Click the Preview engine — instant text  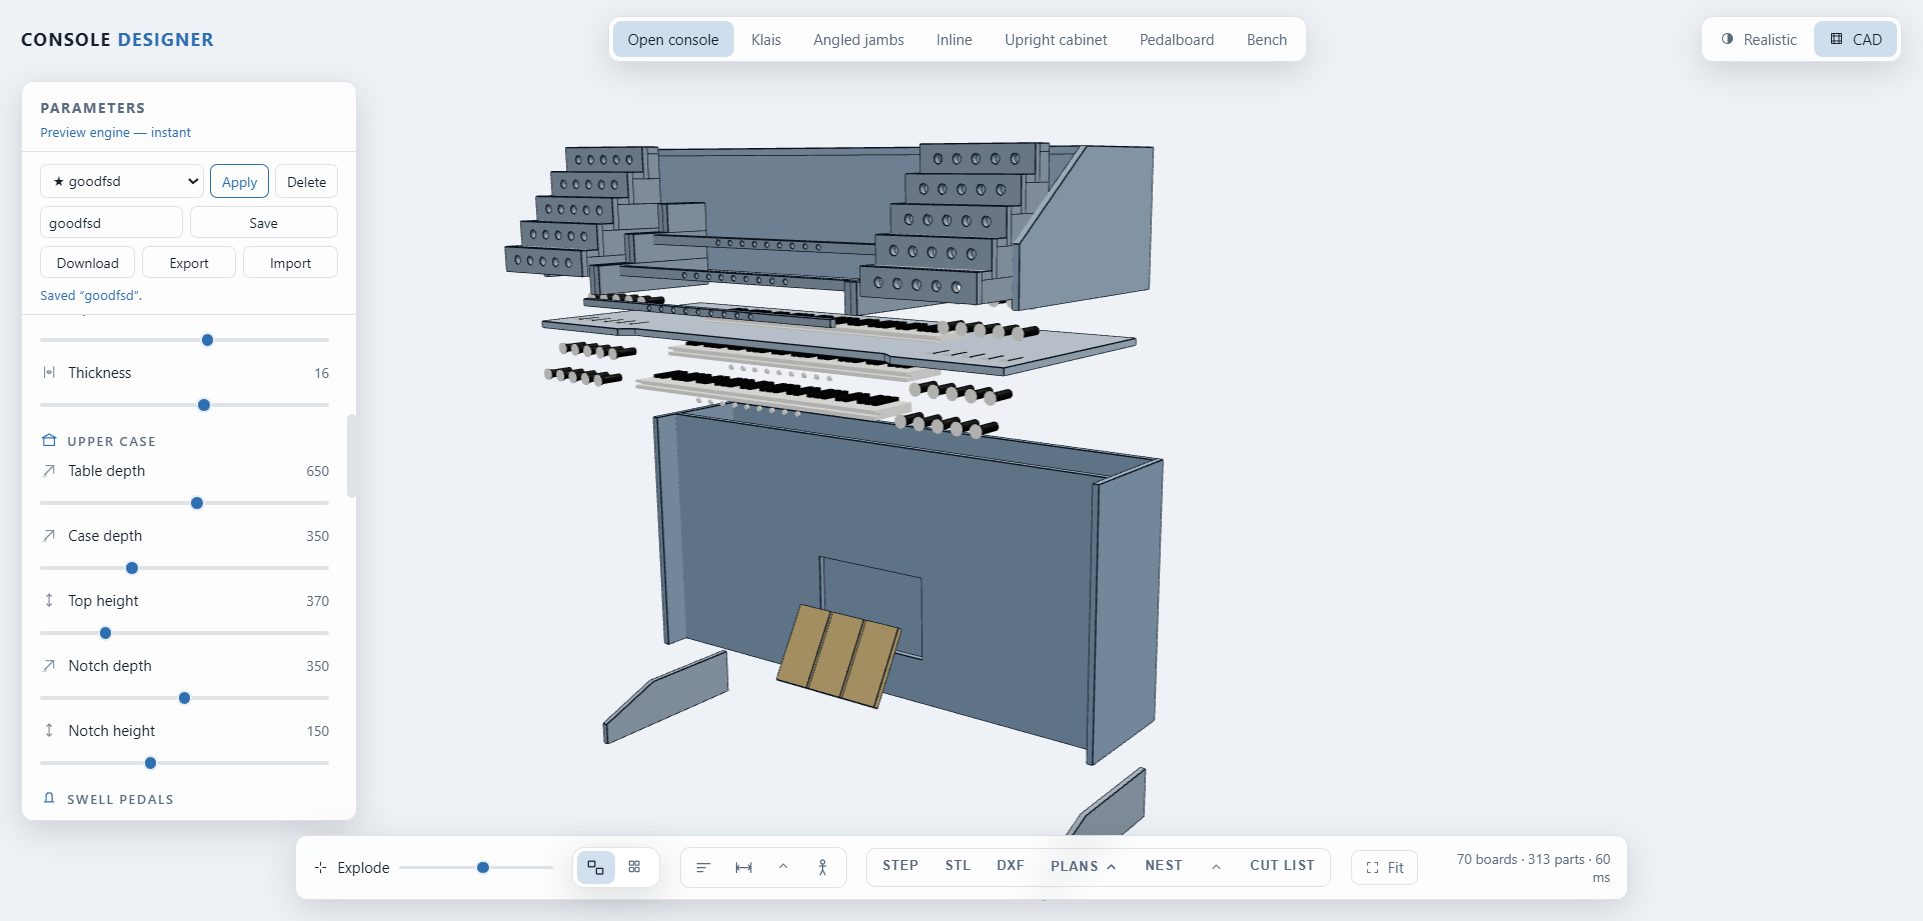tap(115, 132)
